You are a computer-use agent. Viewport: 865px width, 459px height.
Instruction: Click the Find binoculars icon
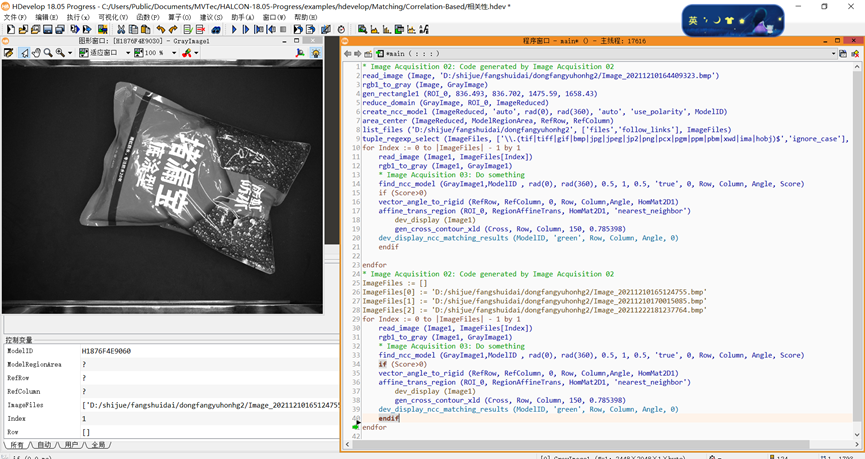coord(216,29)
